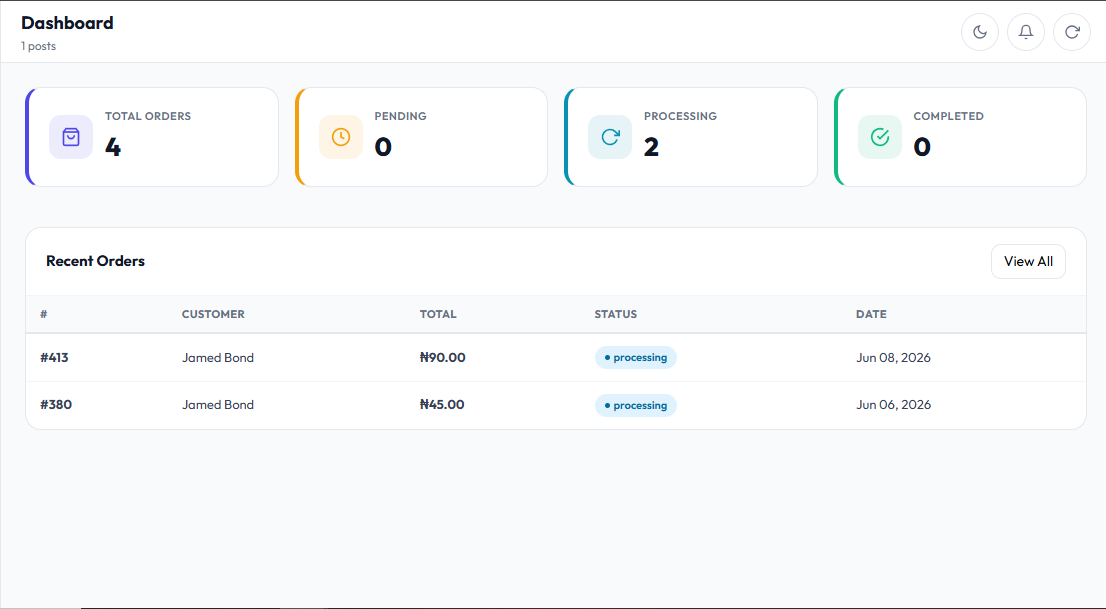Click the TOTAL ORDERS label
This screenshot has width=1106, height=609.
click(148, 116)
